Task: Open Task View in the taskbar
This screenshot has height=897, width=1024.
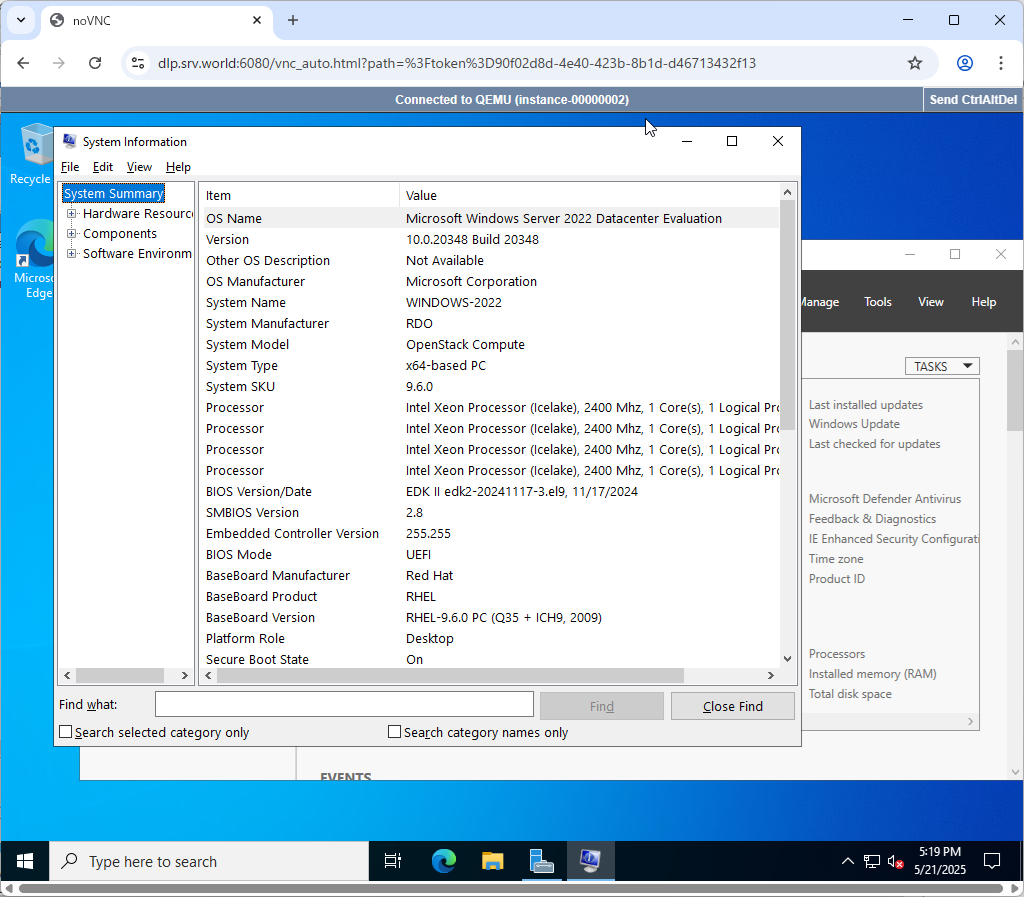Action: (x=392, y=862)
